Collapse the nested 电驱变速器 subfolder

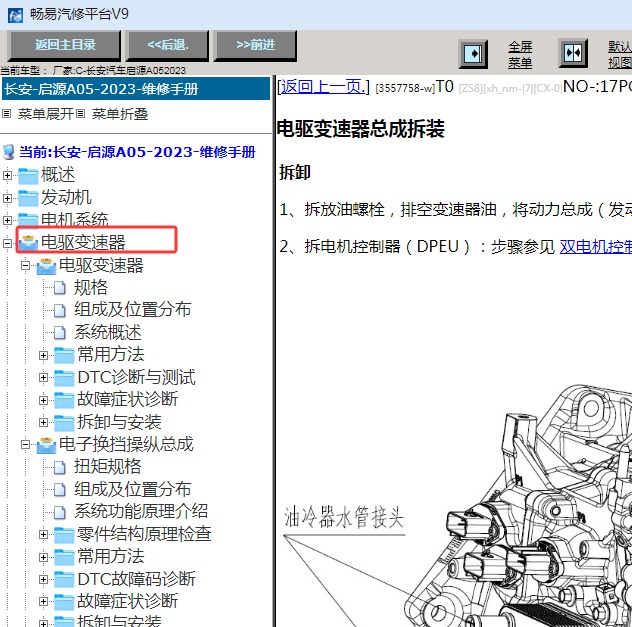coord(25,265)
